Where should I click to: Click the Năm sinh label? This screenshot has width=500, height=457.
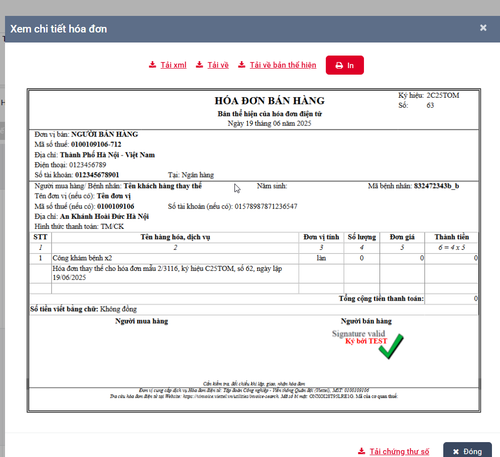coord(272,186)
